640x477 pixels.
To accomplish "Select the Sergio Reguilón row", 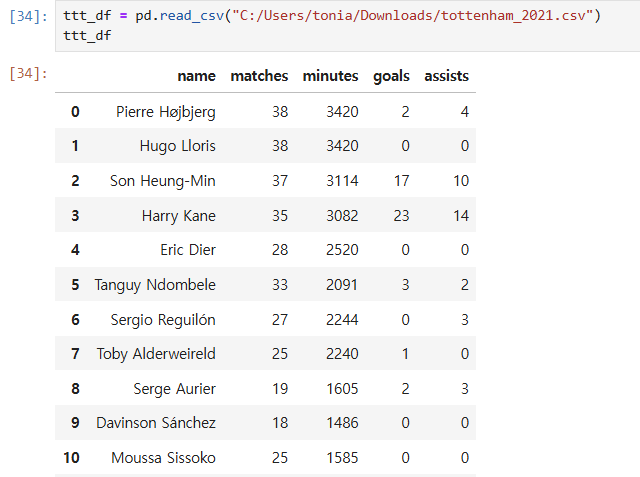I will point(265,319).
